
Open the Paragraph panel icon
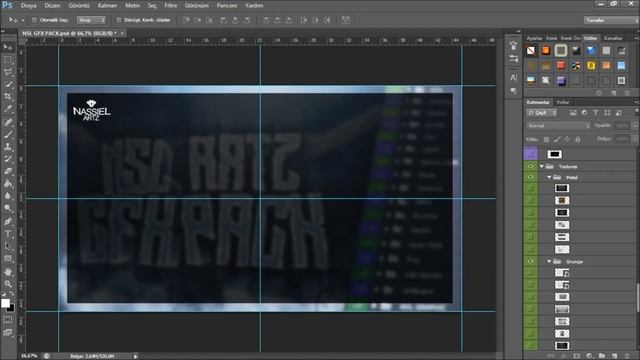click(513, 91)
